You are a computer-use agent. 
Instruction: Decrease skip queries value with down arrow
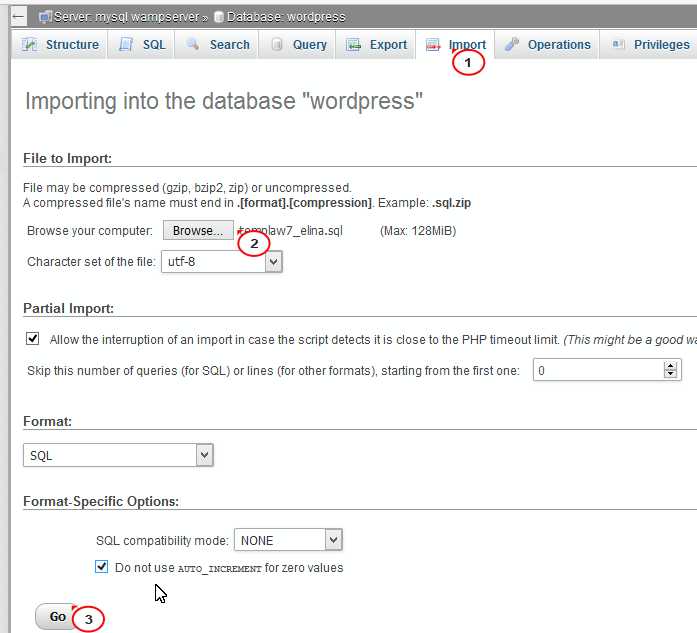point(670,374)
